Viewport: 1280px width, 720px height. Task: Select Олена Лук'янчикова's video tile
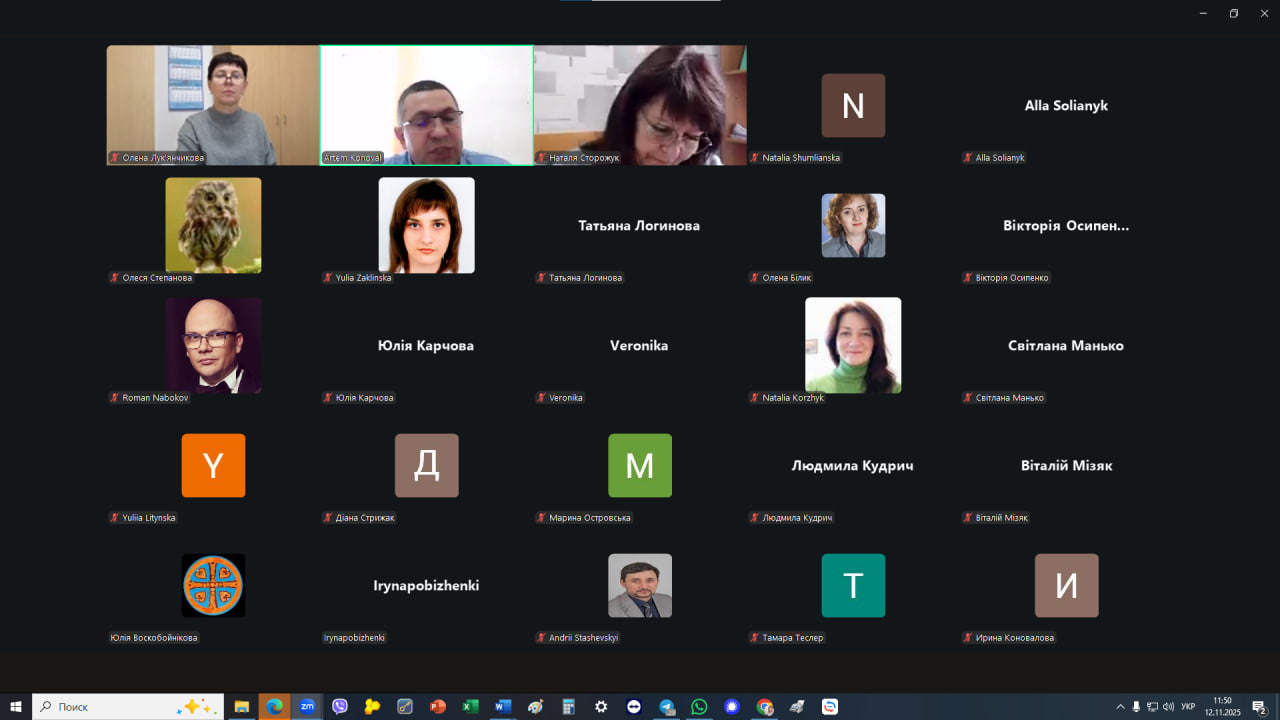213,105
